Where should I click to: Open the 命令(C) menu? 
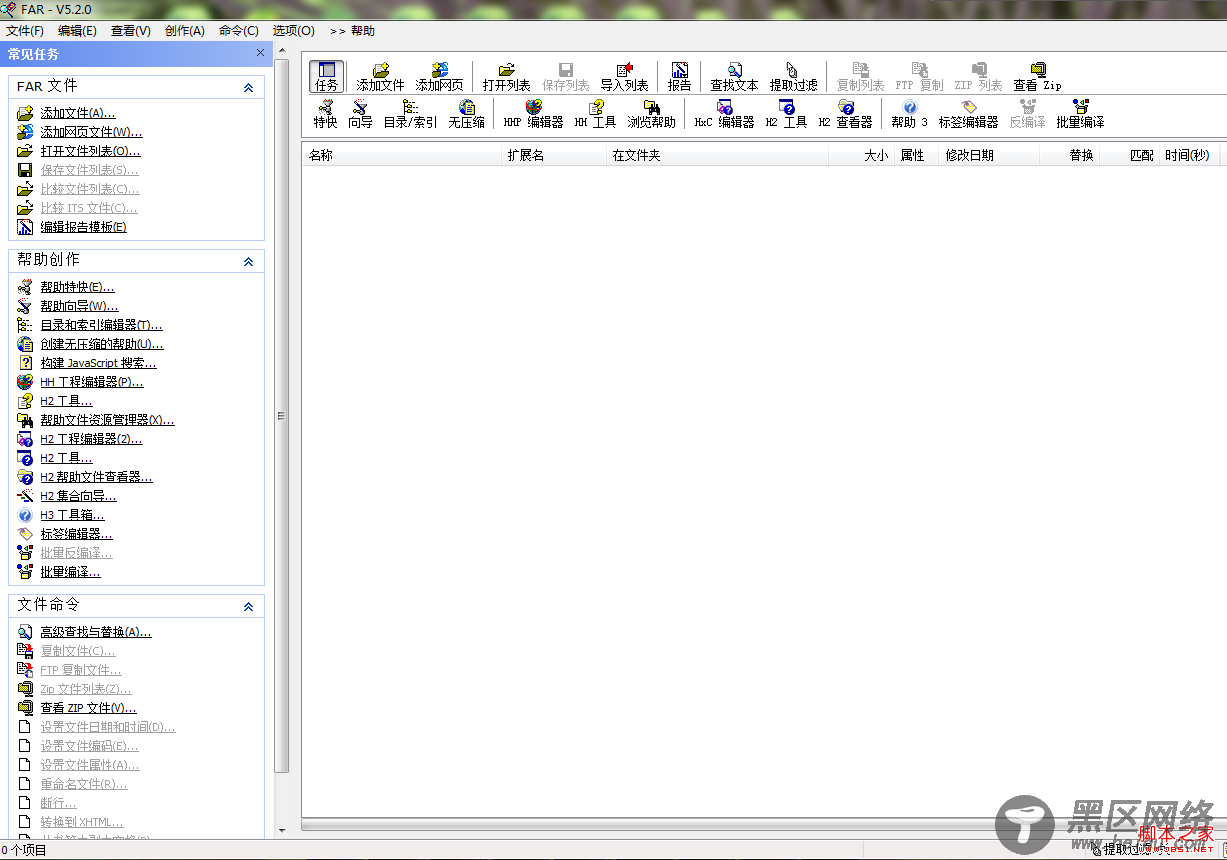239,31
